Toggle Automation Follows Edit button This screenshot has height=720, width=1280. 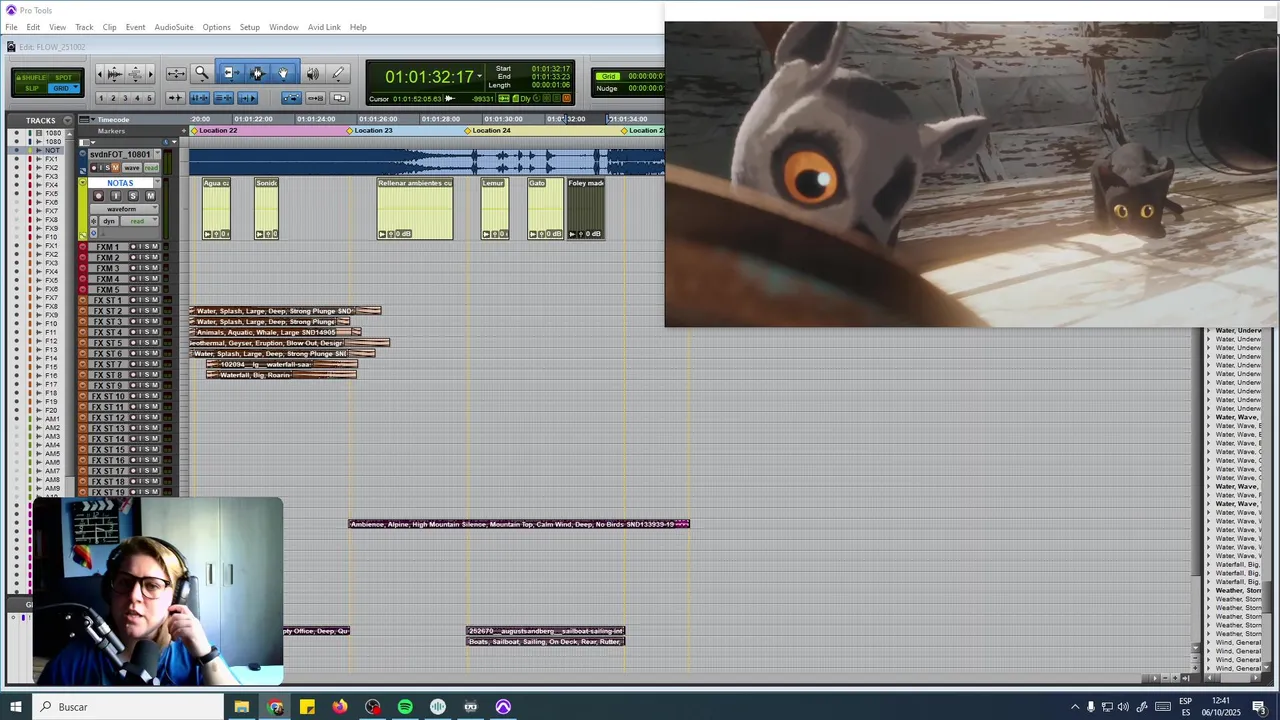coord(292,98)
